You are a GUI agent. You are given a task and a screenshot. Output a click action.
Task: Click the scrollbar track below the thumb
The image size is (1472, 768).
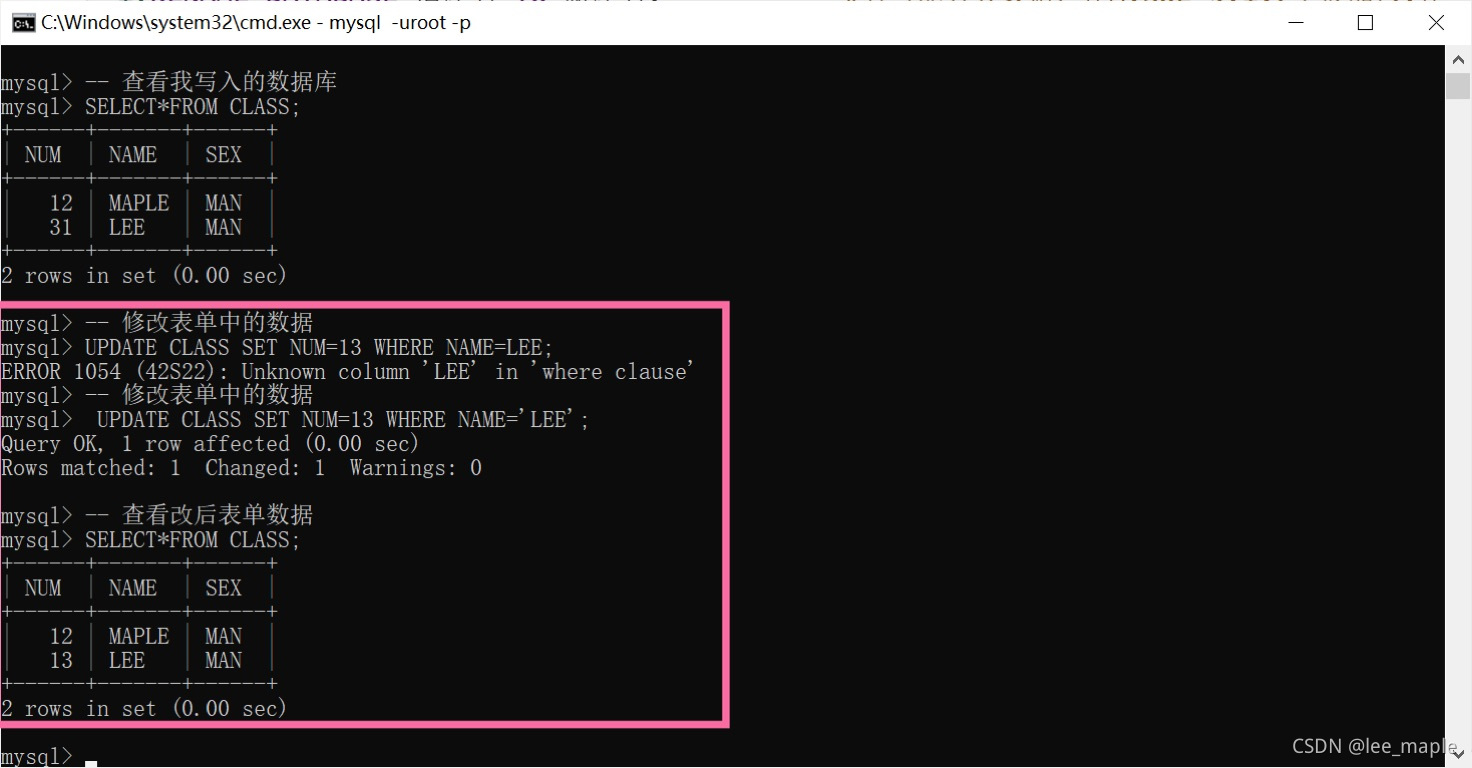[x=1457, y=400]
